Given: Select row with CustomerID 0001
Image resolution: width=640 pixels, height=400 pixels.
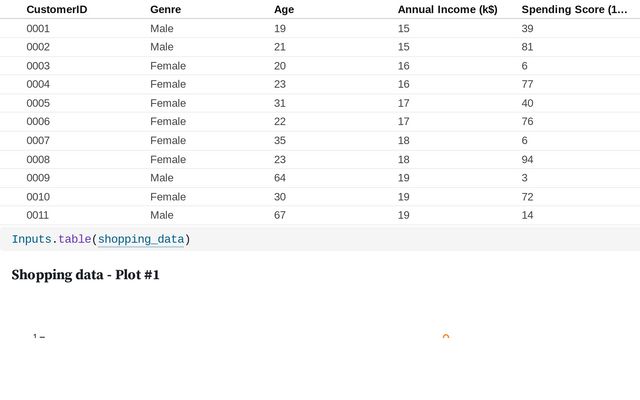Looking at the screenshot, I should pyautogui.click(x=320, y=29).
